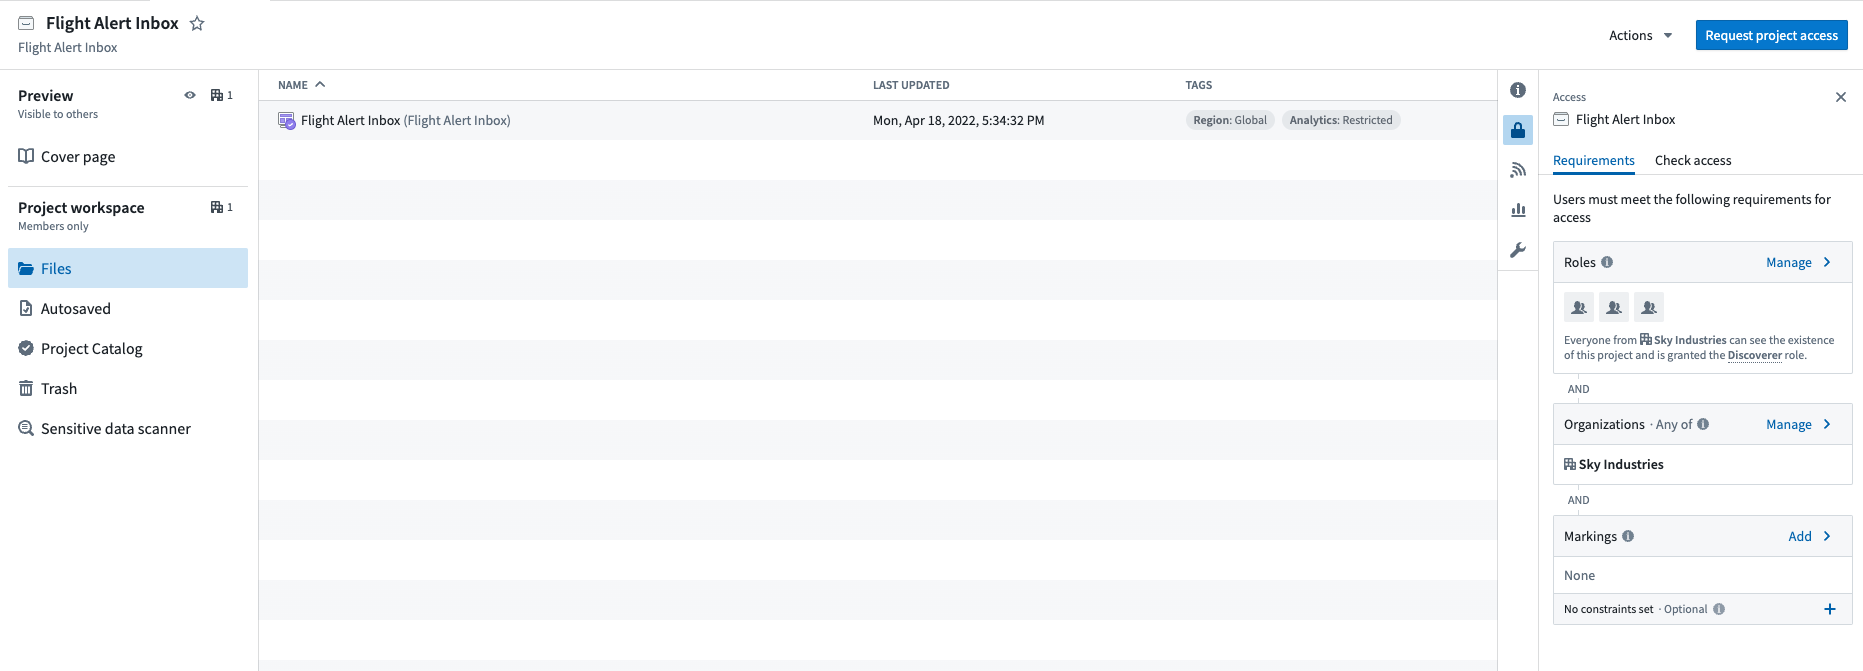1863x671 pixels.
Task: Click the first role user group icon
Action: 1579,307
